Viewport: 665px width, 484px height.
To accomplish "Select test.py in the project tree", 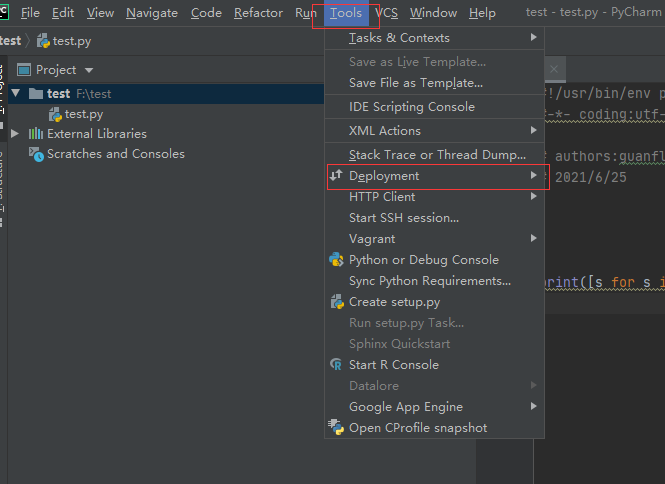I will point(84,114).
